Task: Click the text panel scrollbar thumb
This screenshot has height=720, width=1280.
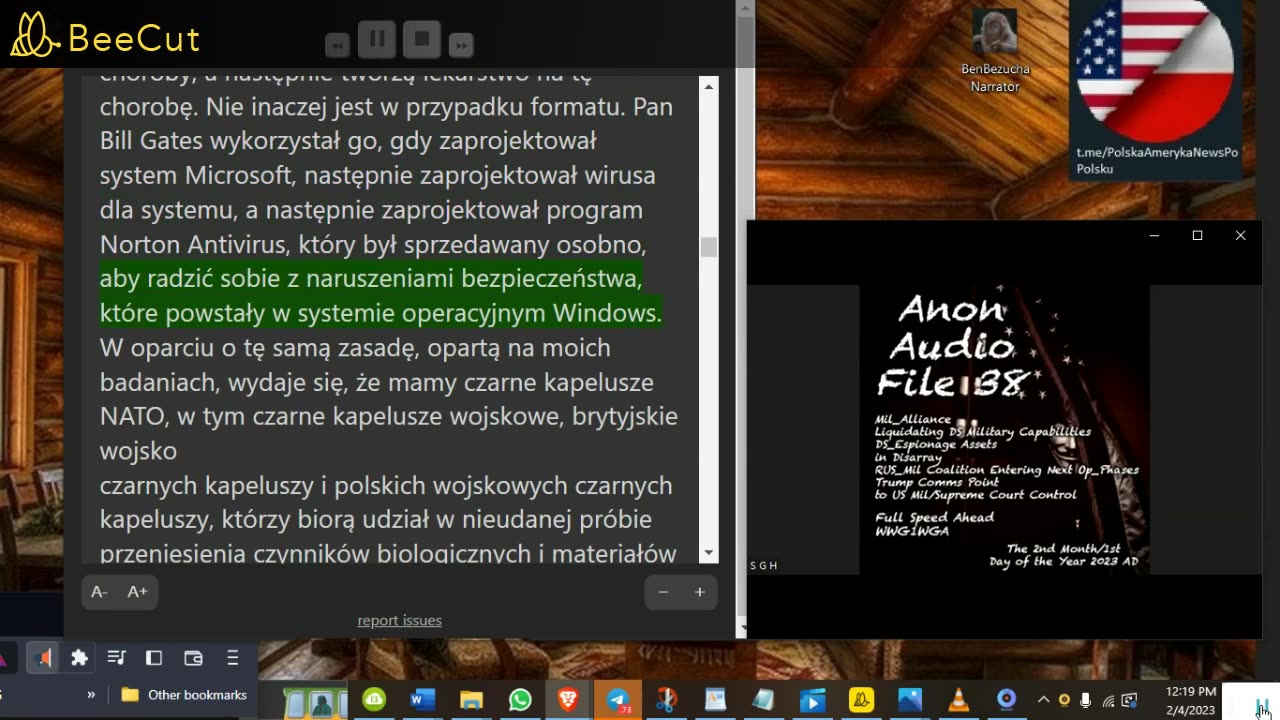Action: point(709,247)
